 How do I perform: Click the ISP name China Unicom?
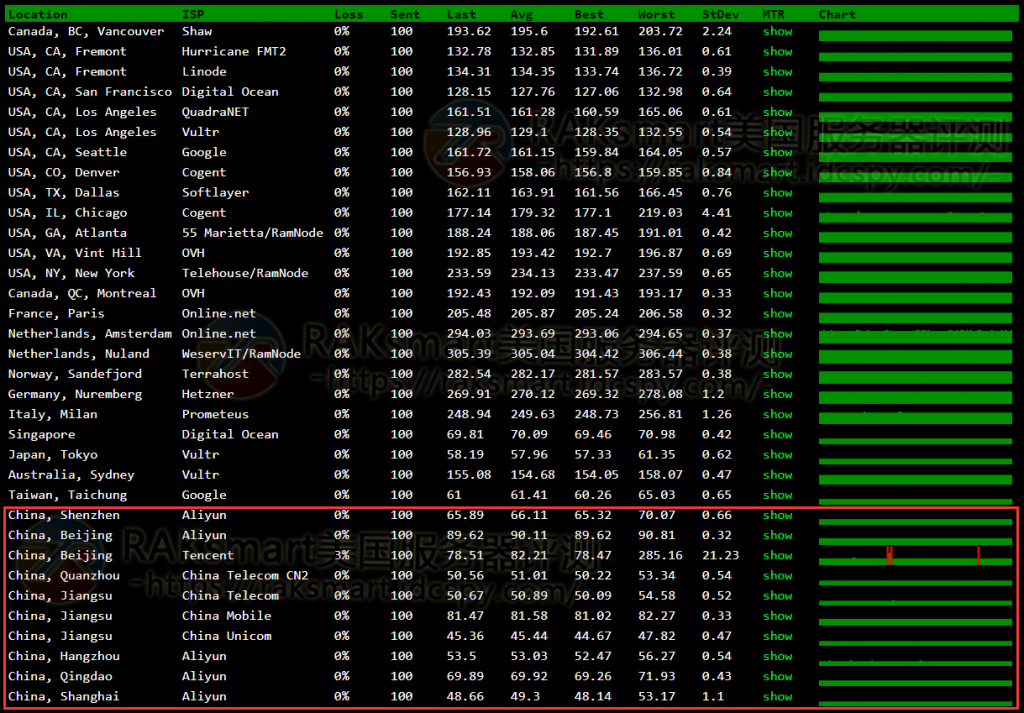pos(227,636)
